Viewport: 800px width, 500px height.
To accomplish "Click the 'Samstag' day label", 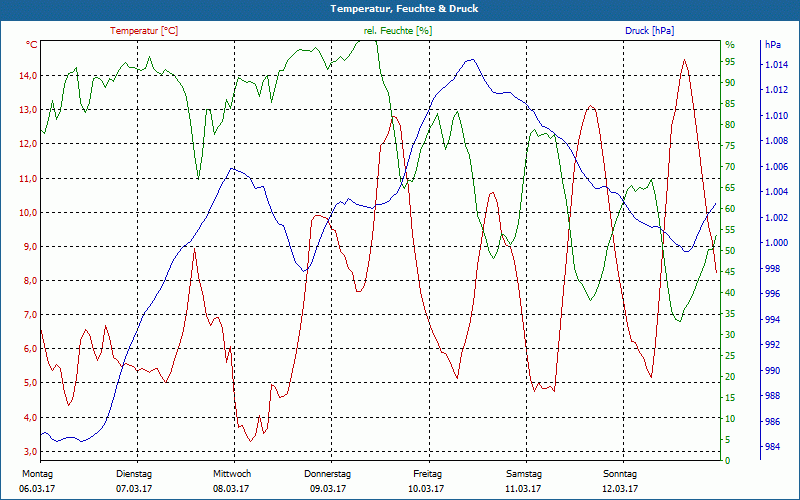I will click(524, 473).
